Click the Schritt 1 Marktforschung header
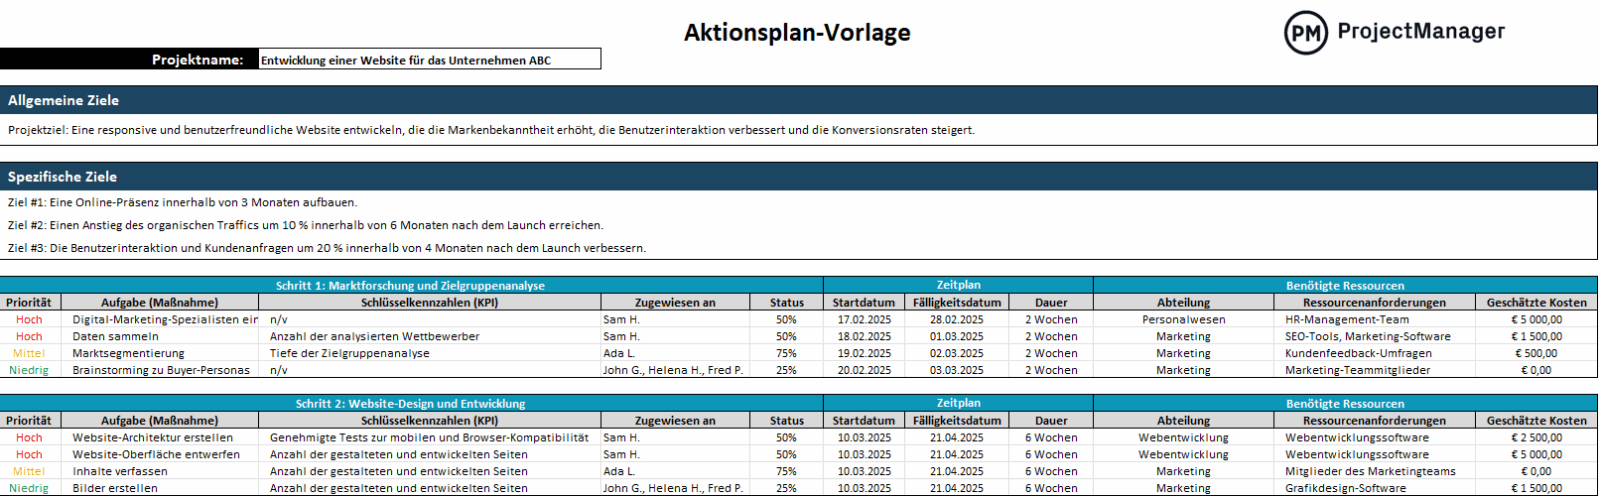Screen dimensions: 1600x497 pyautogui.click(x=410, y=286)
